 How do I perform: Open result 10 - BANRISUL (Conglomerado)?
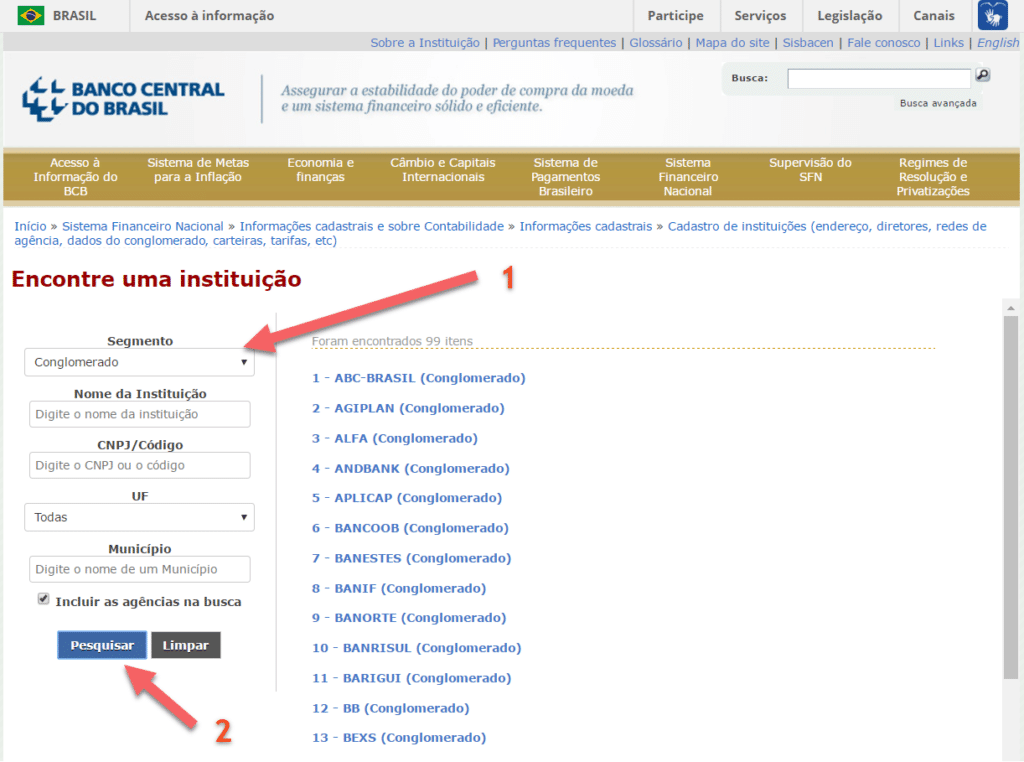[417, 648]
